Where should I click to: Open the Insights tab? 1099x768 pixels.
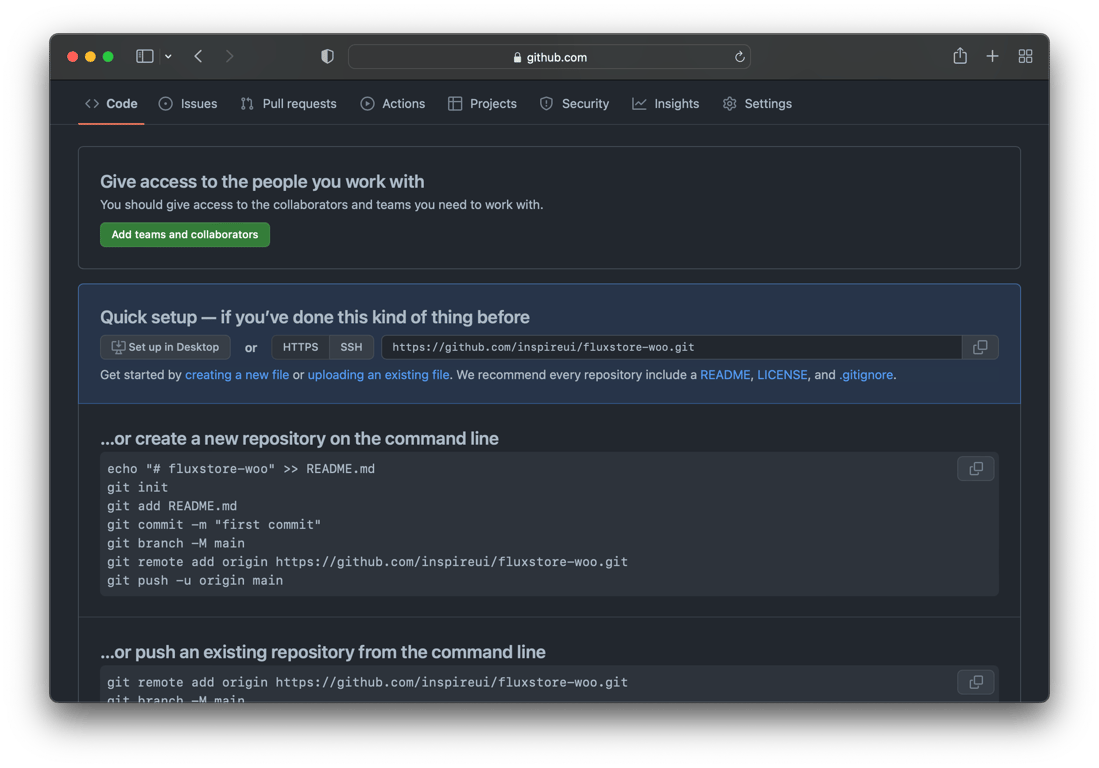(x=666, y=104)
